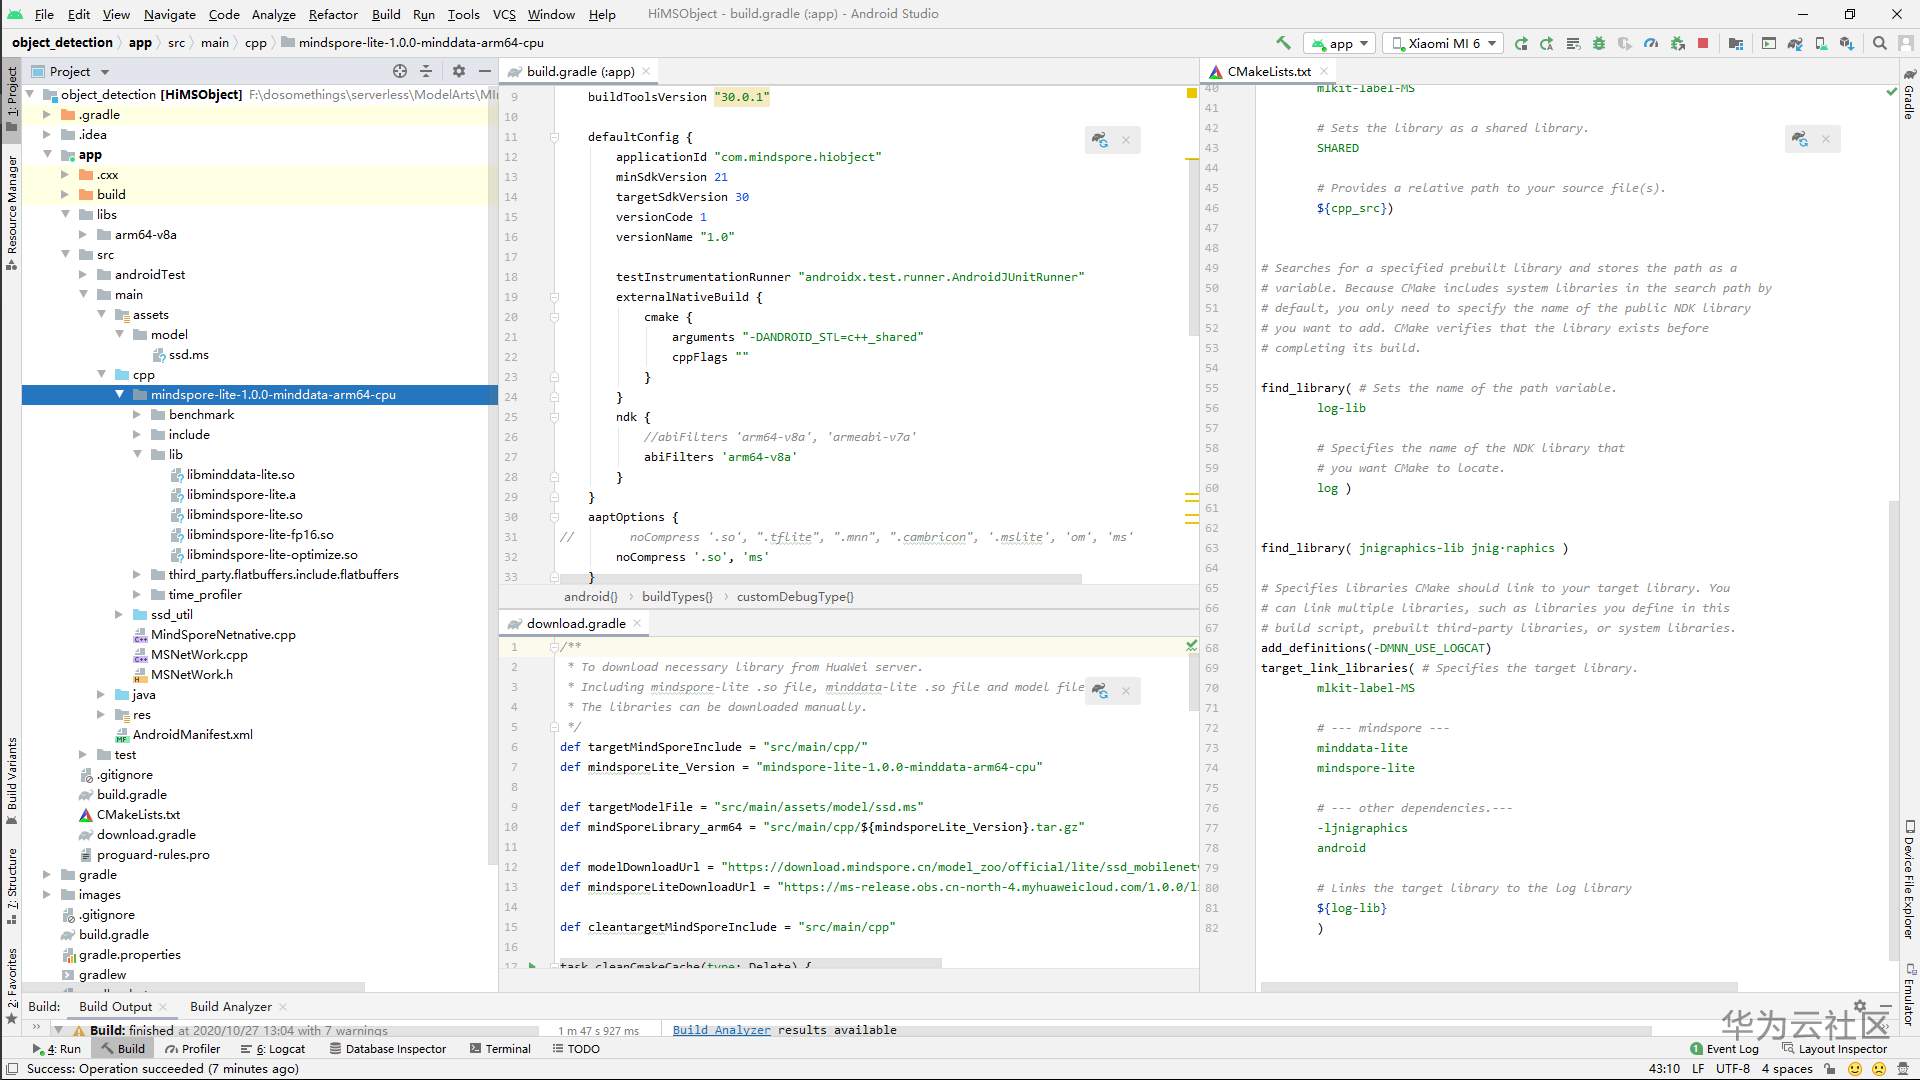Click Sync Project with Gradle Files icon

pos(1795,43)
